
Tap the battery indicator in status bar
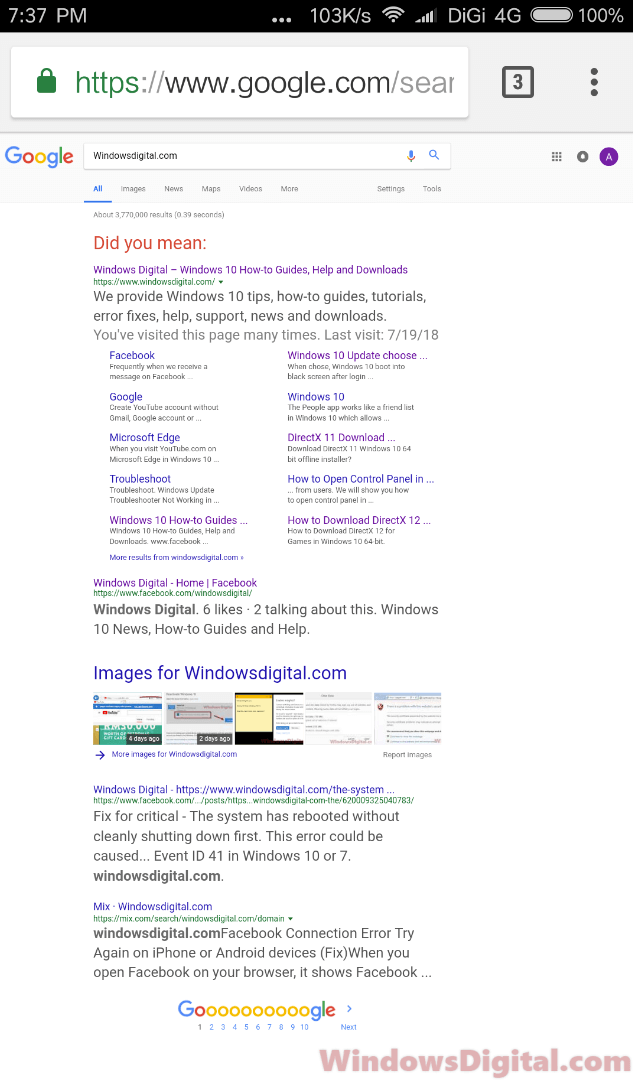pyautogui.click(x=551, y=15)
